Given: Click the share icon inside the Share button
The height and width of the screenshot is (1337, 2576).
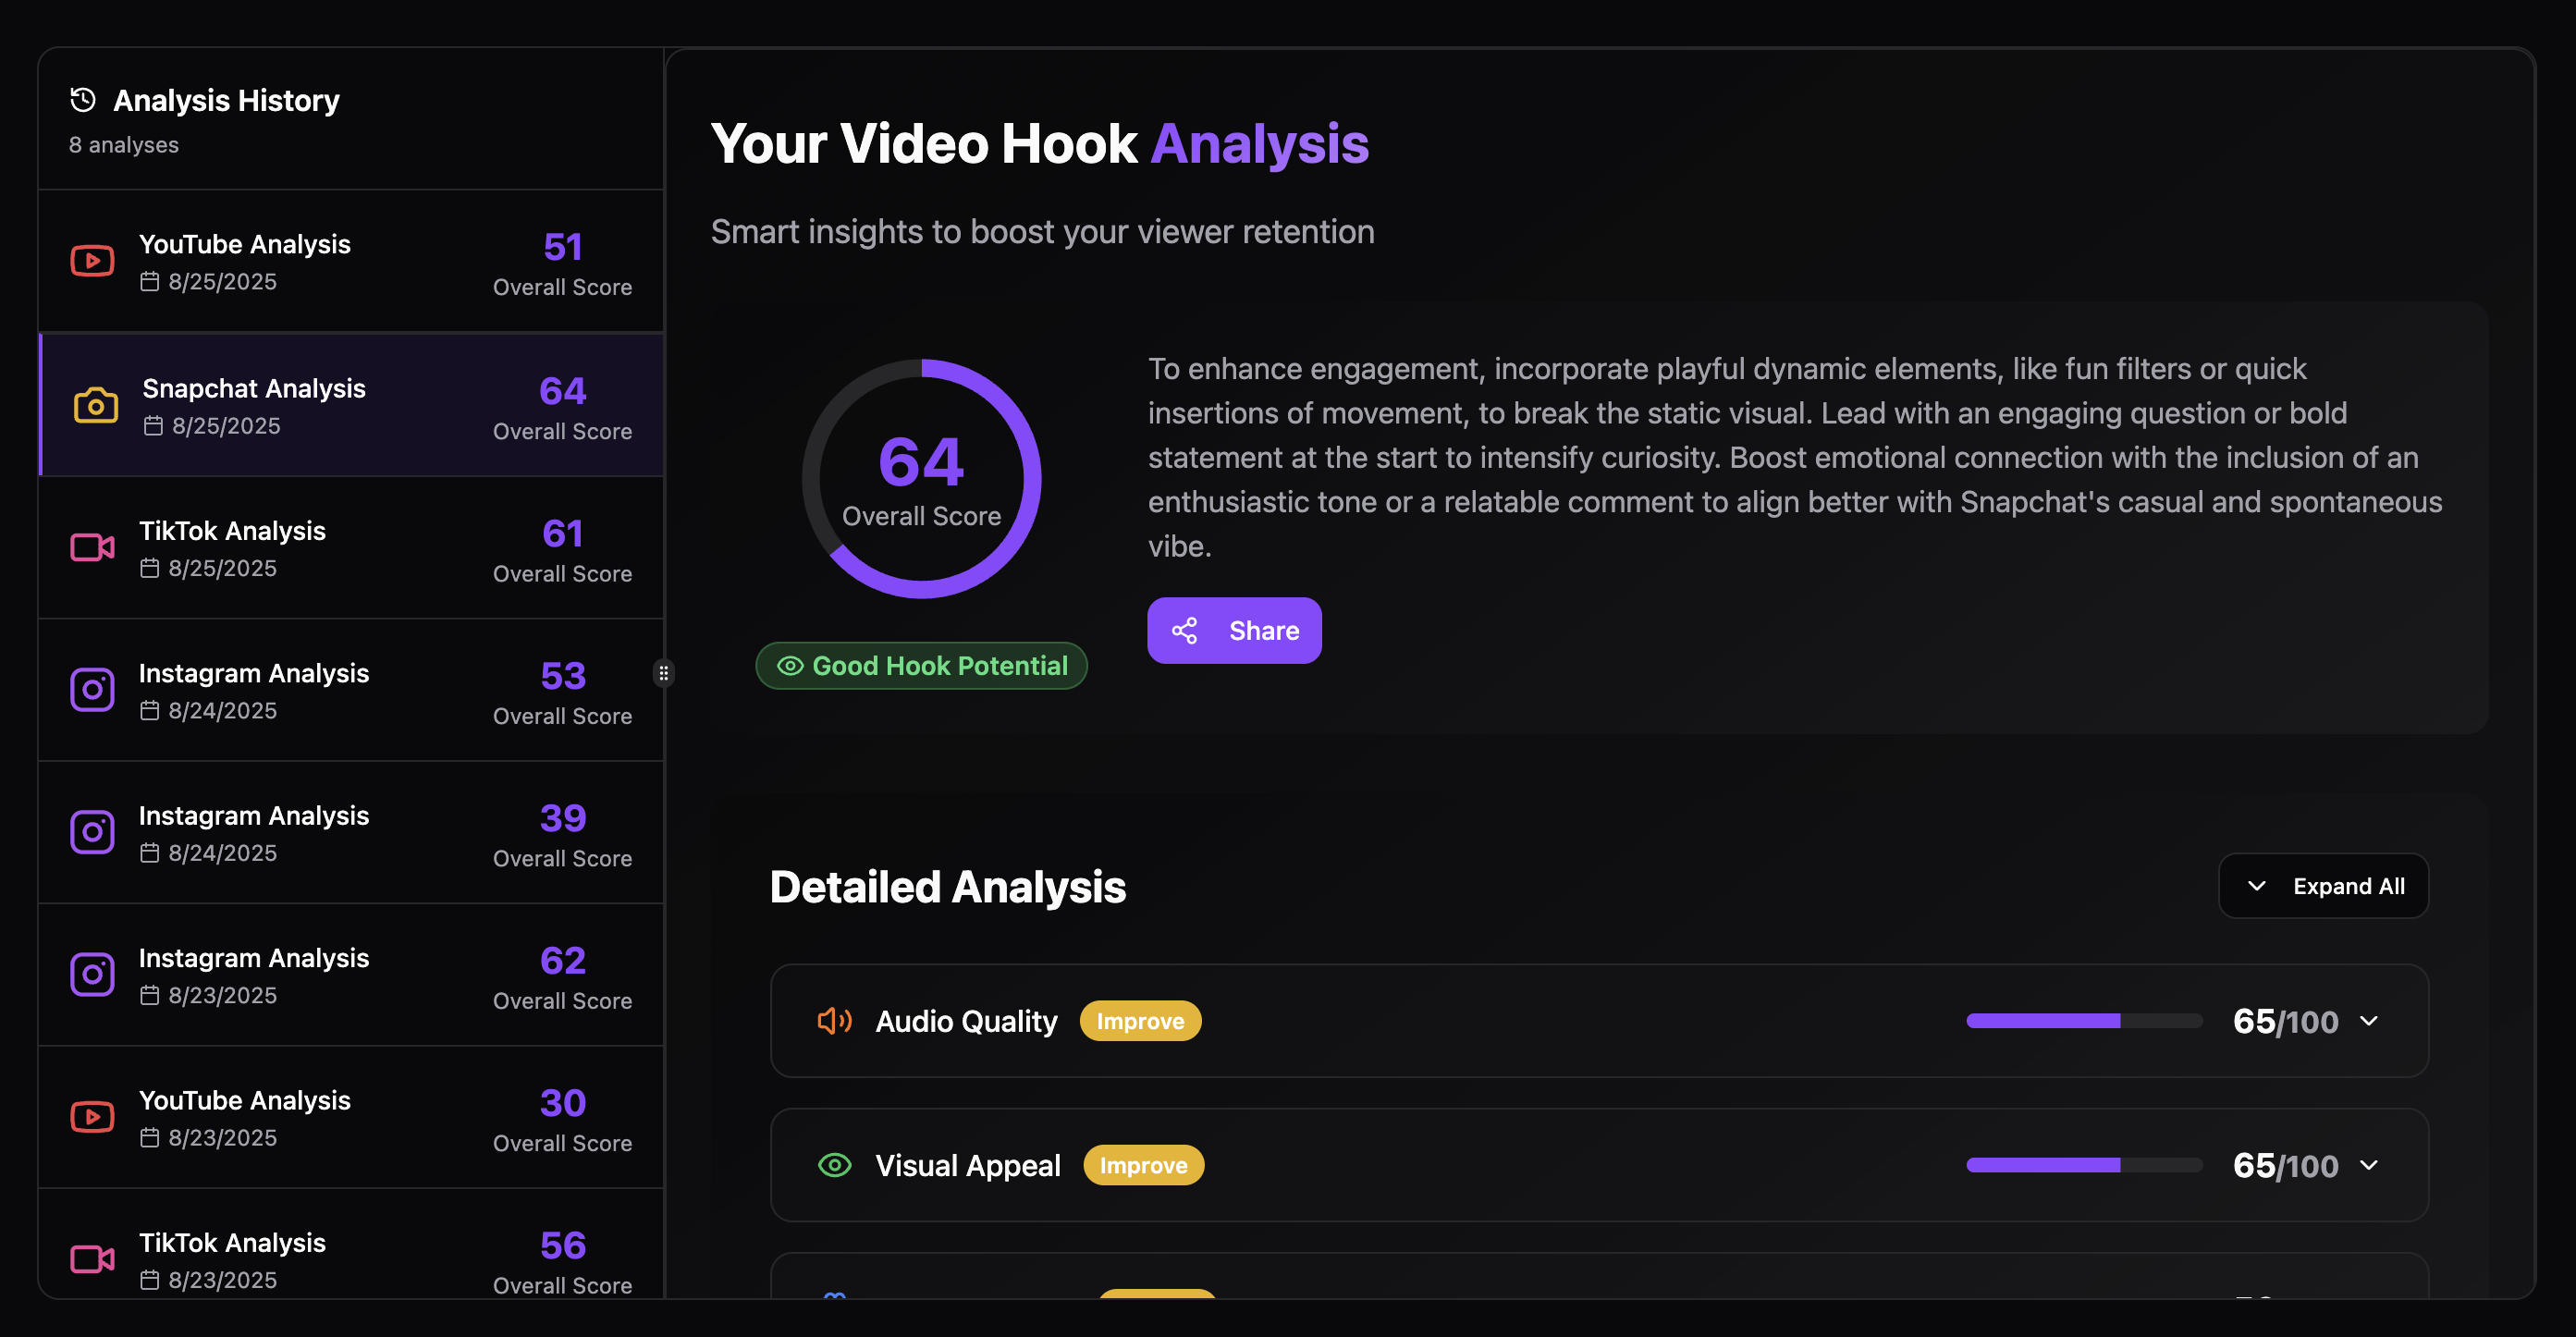Looking at the screenshot, I should (1185, 631).
